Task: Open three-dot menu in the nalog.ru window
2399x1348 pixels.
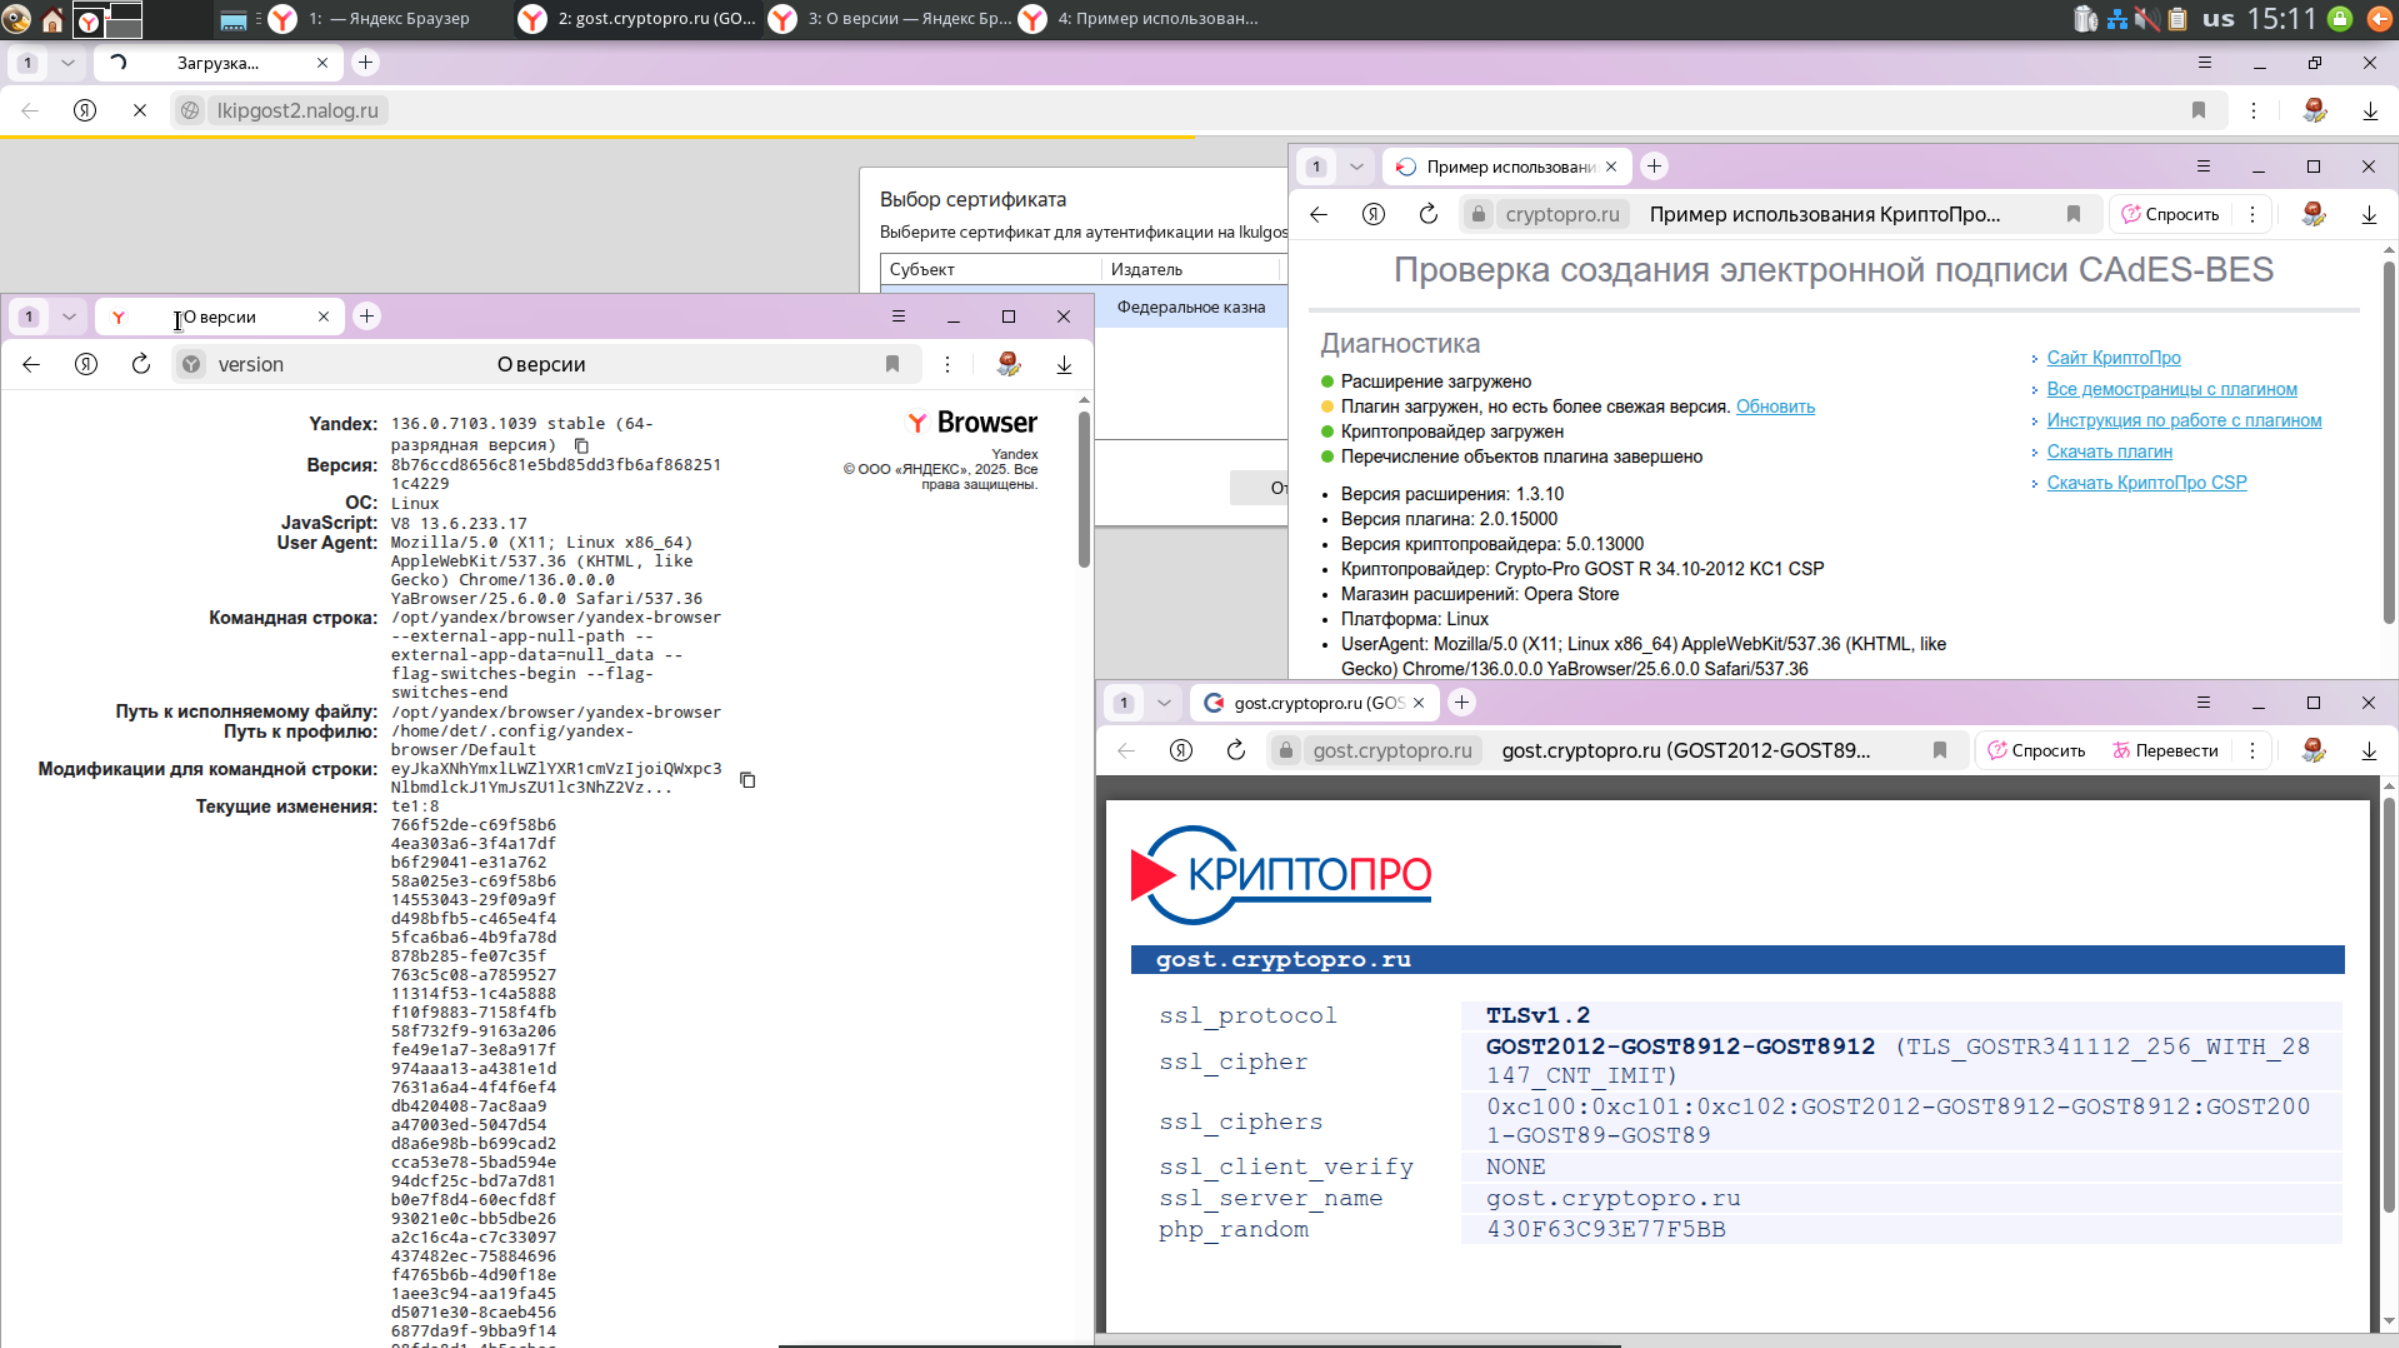Action: click(x=2253, y=110)
